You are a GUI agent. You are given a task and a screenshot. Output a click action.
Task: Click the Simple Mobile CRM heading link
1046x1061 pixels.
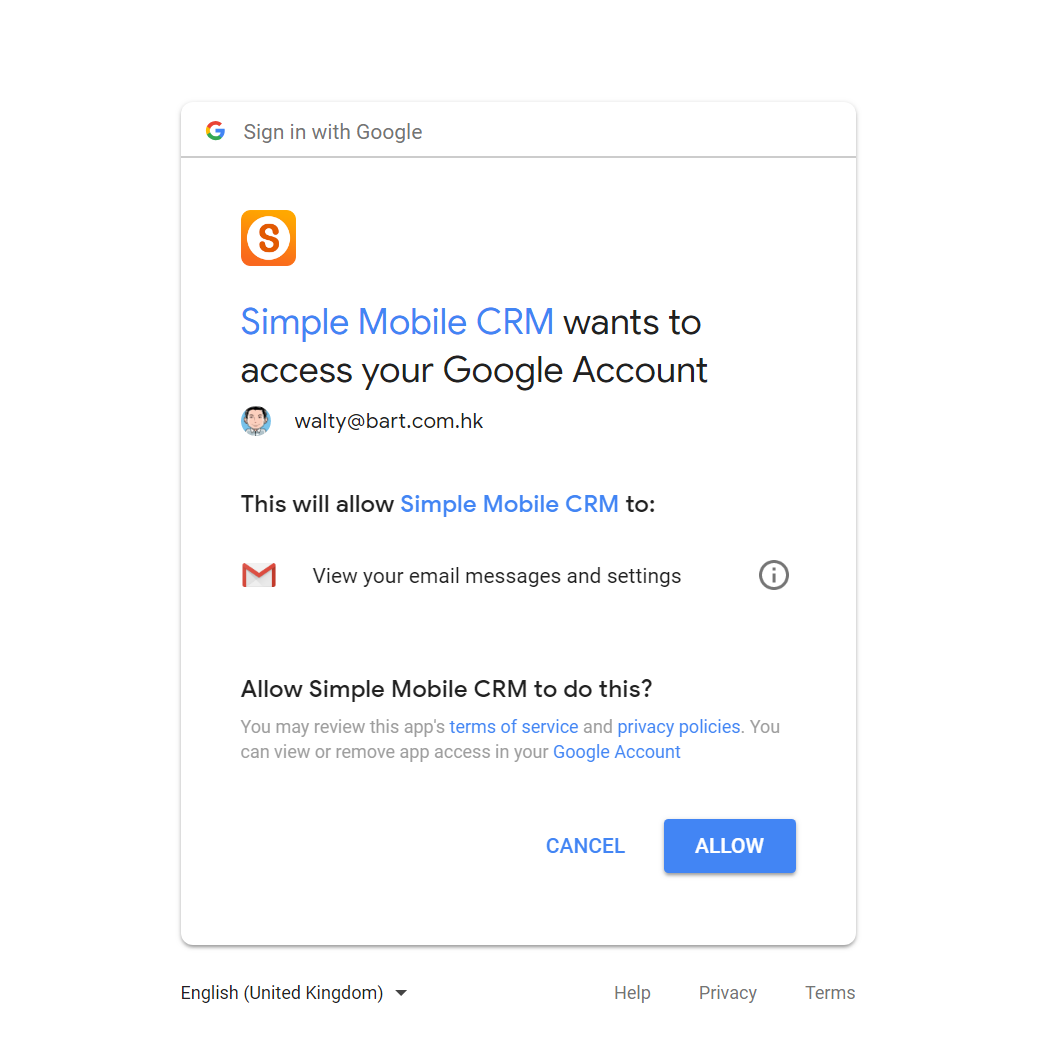[x=397, y=321]
